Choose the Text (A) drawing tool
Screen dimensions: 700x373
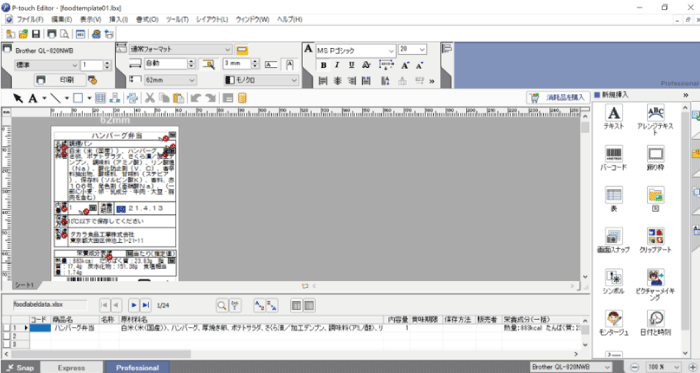33,98
